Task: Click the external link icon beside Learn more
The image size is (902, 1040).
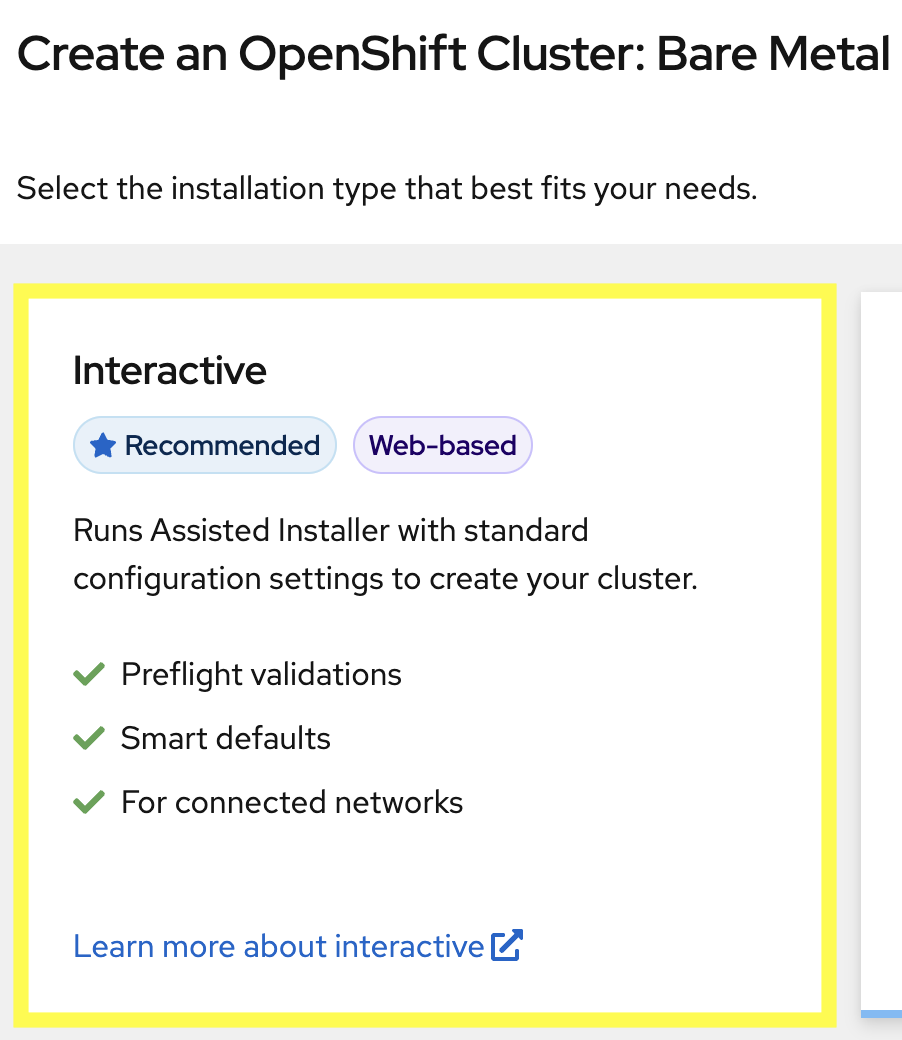Action: click(507, 946)
